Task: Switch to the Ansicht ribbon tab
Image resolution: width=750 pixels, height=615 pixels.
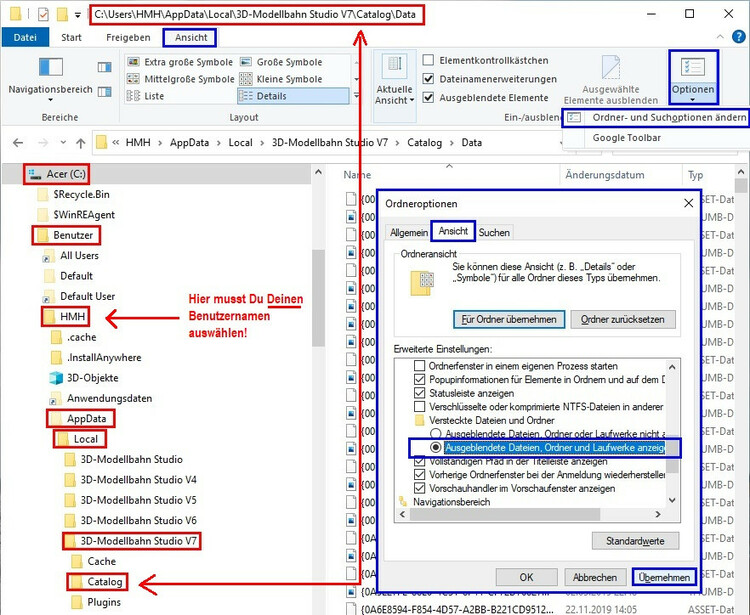Action: [x=190, y=37]
